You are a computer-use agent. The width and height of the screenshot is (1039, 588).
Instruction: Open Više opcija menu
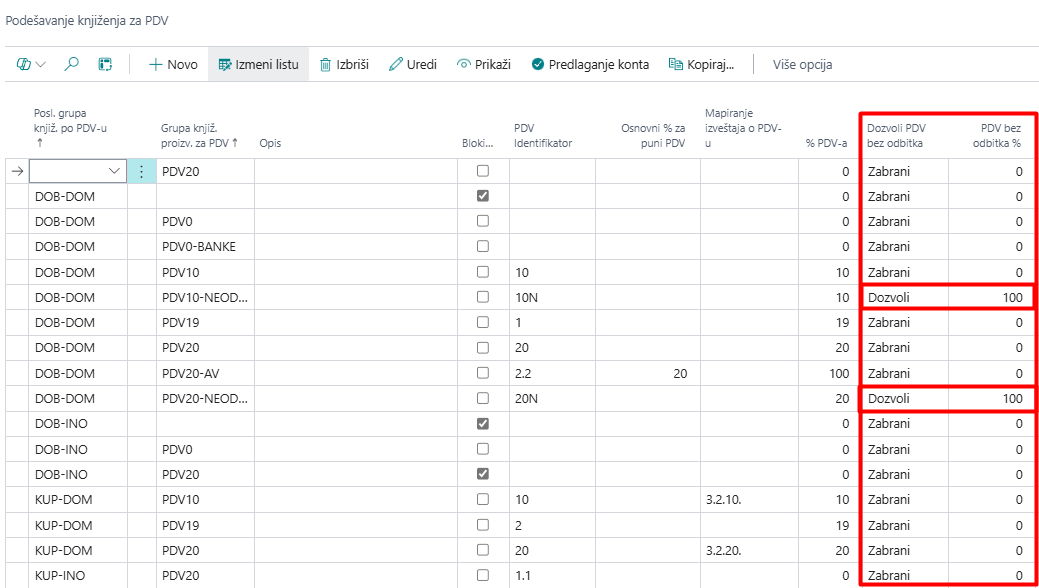802,64
